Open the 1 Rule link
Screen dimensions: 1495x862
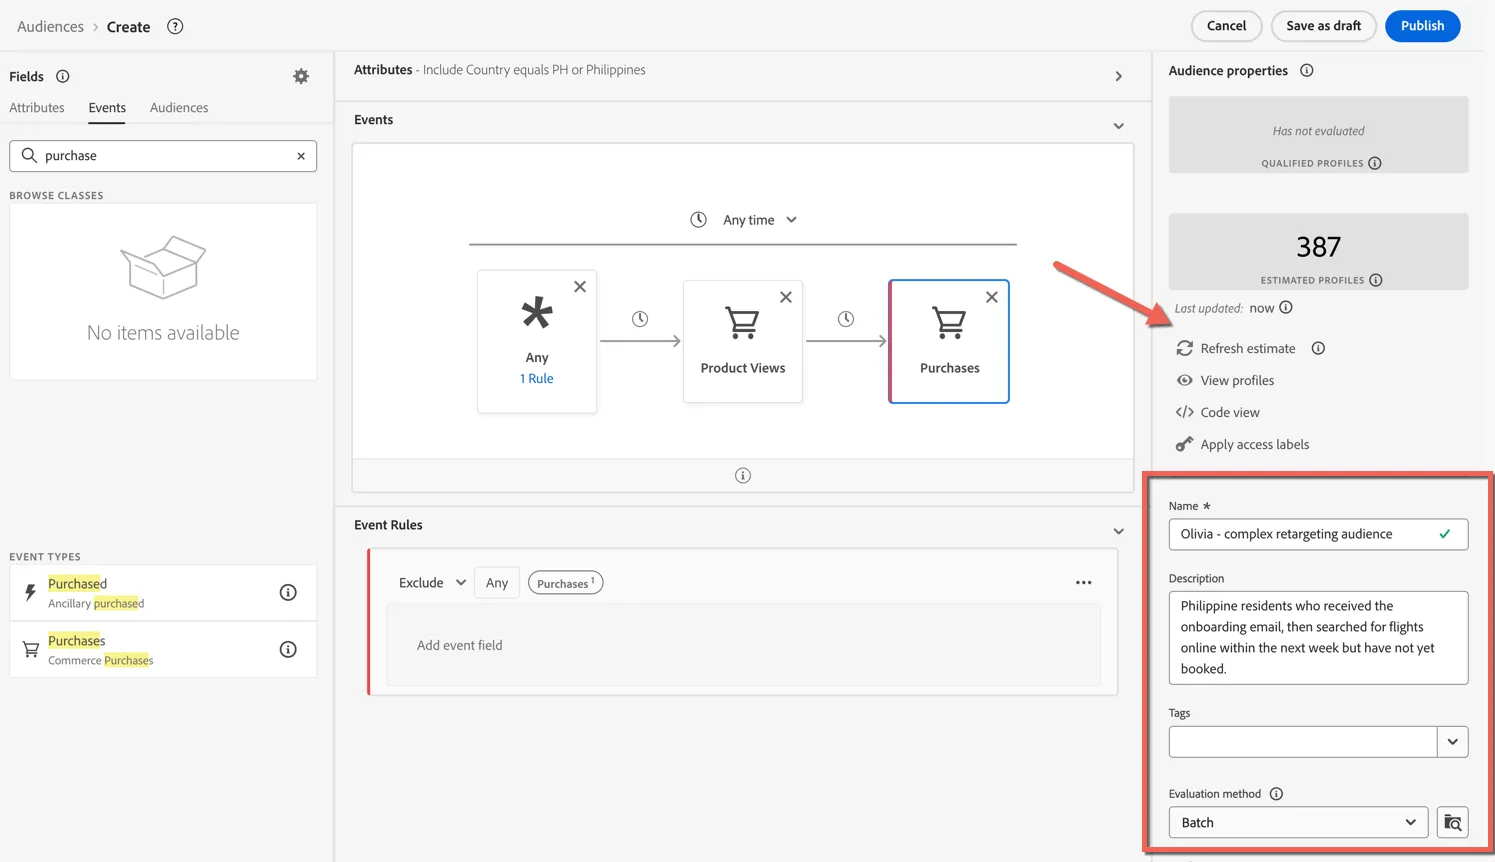tap(537, 379)
